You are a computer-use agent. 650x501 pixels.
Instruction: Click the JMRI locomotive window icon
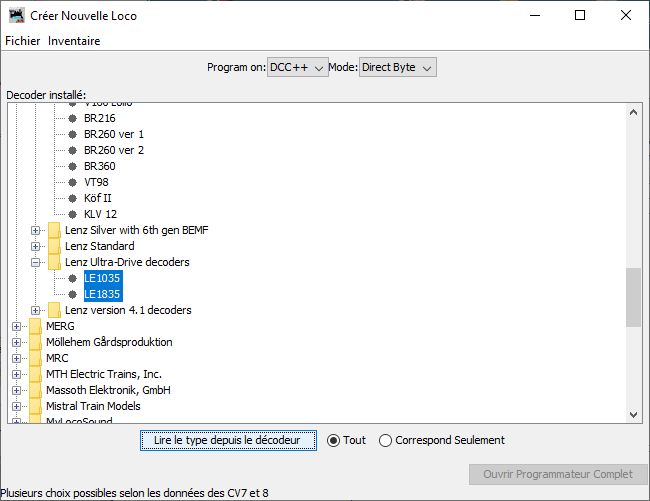coord(17,16)
